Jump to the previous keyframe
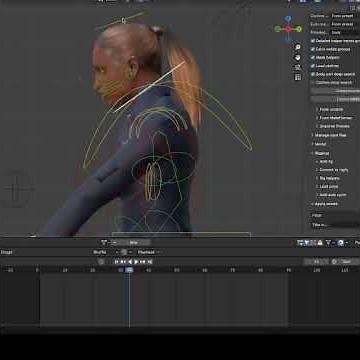360x360 pixels. (x=123, y=262)
